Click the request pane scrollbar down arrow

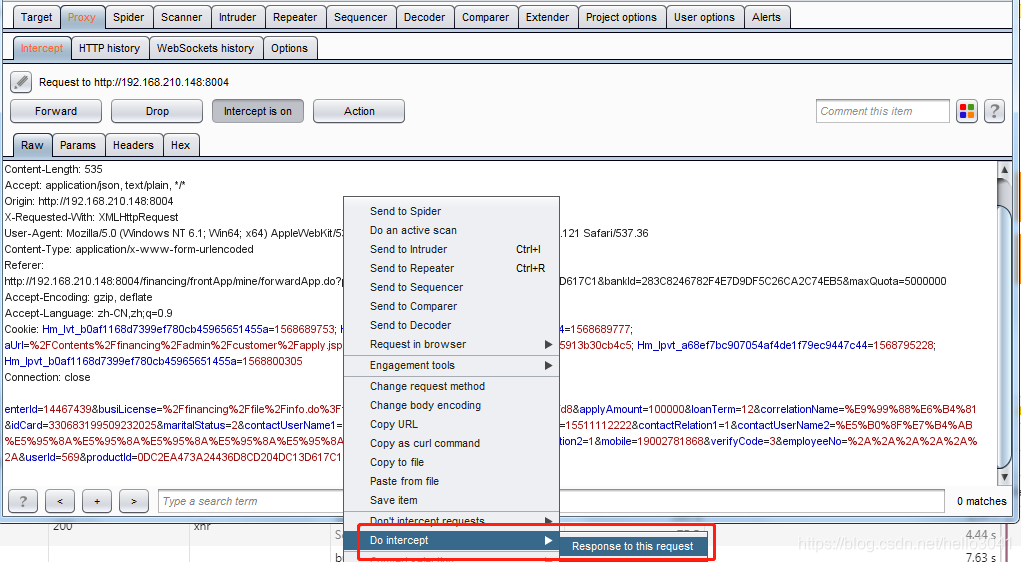point(1004,477)
